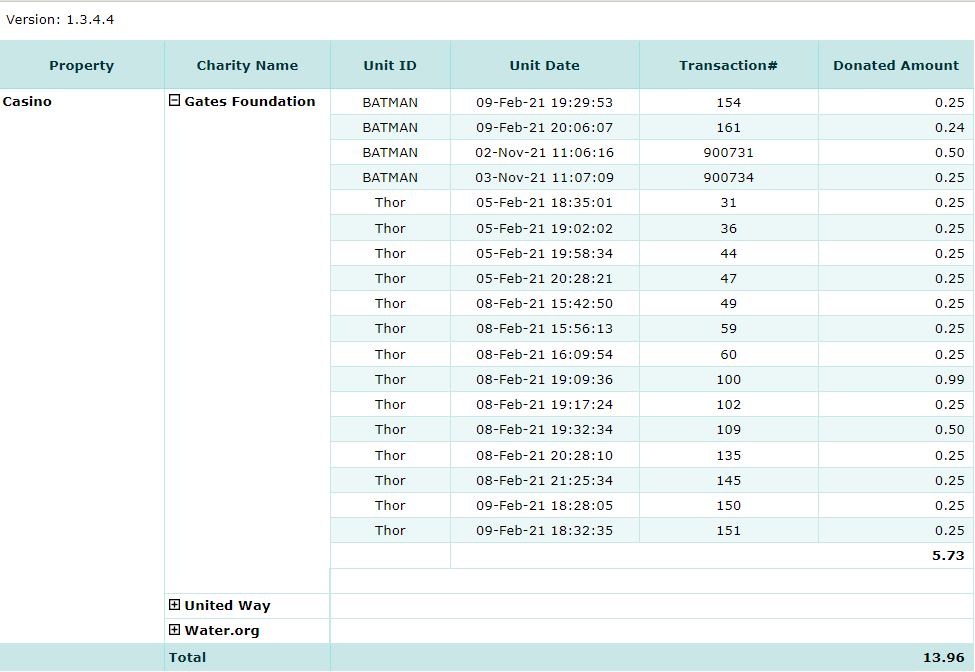Screen dimensions: 975x672
Task: Click the grand total 13.96
Action: [943, 658]
